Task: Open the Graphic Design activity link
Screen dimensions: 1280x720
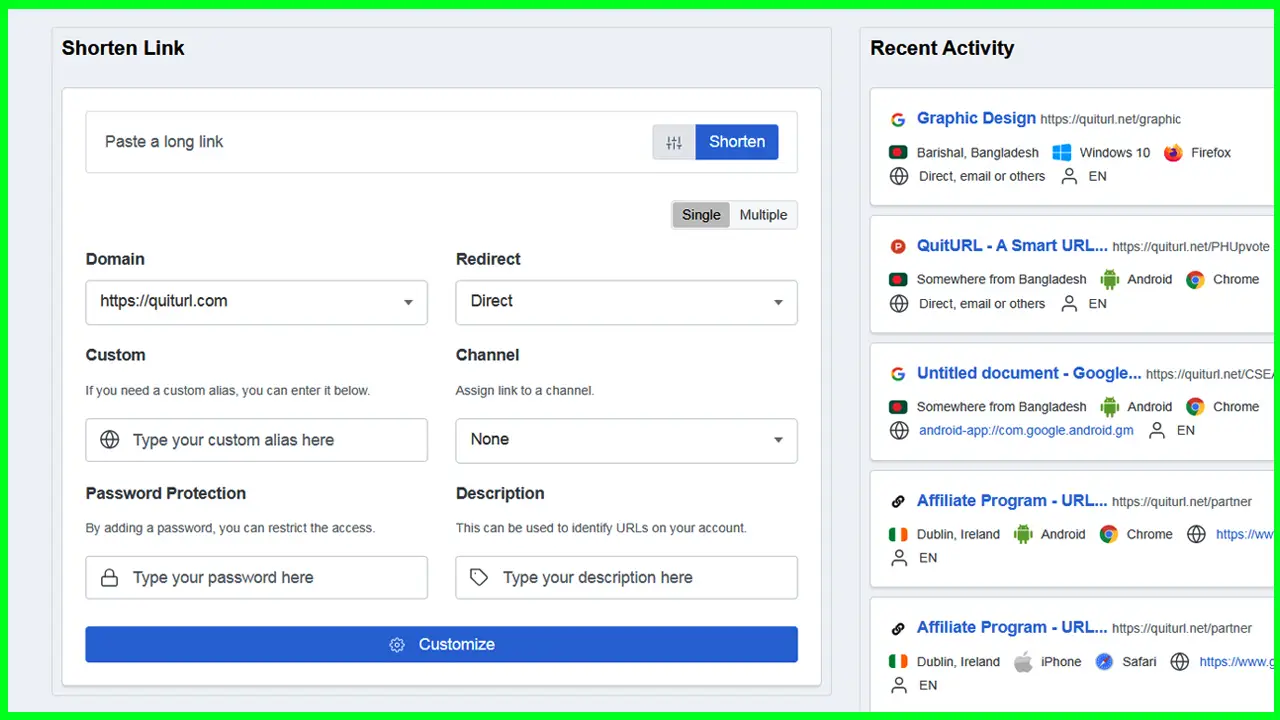Action: point(976,118)
